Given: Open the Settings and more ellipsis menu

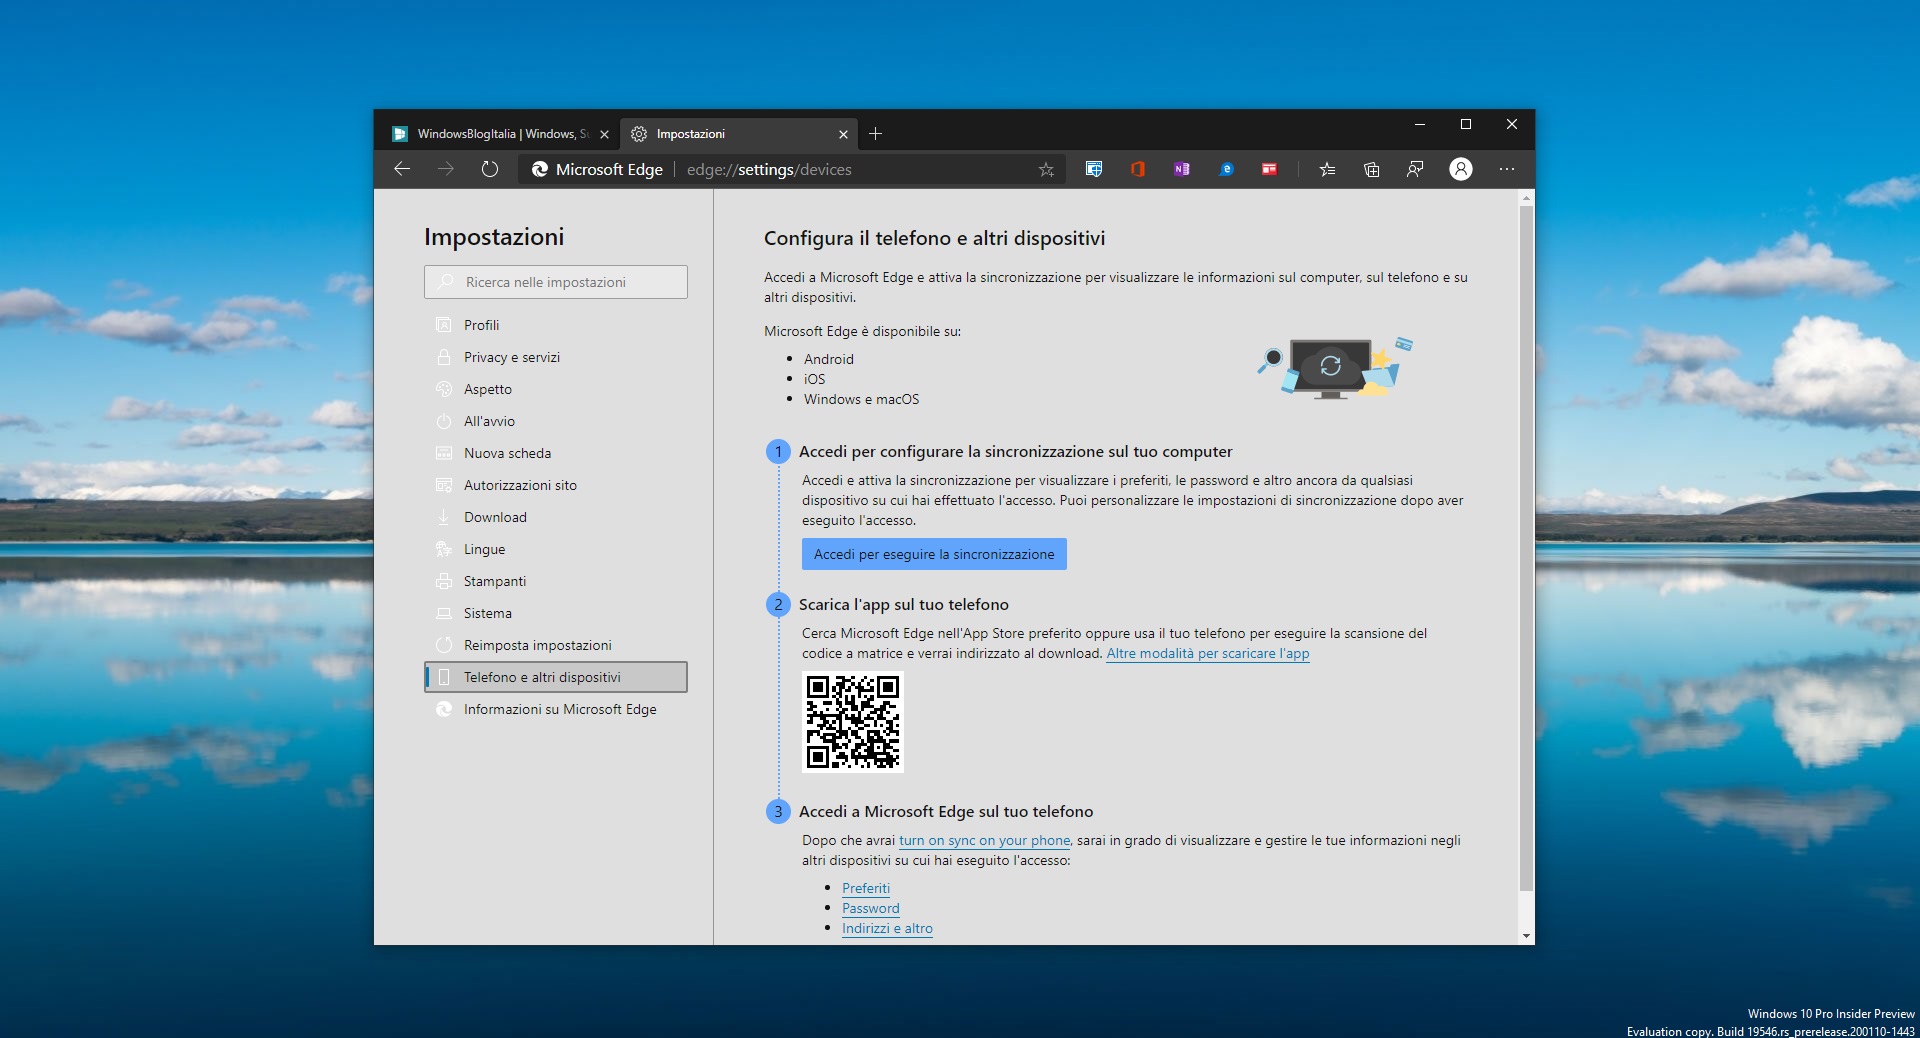Looking at the screenshot, I should [1507, 169].
